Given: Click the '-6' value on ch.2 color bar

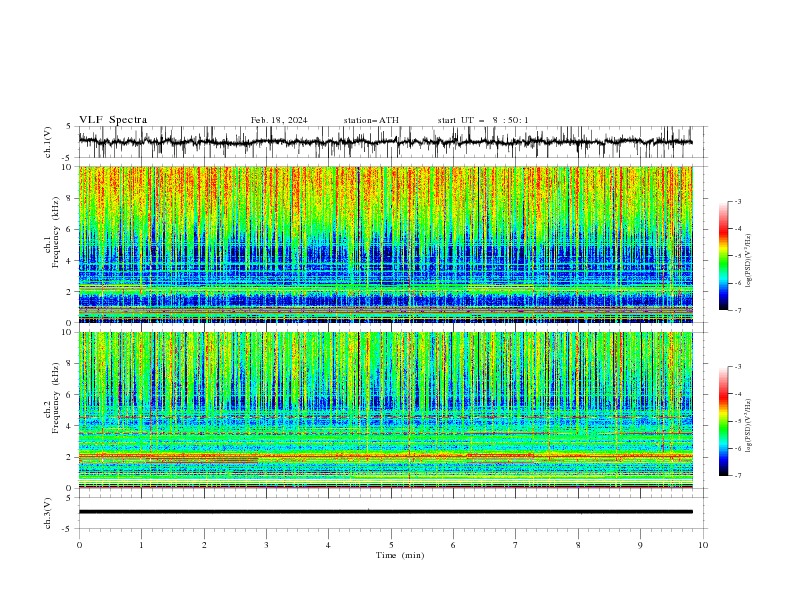Looking at the screenshot, I should (x=737, y=448).
